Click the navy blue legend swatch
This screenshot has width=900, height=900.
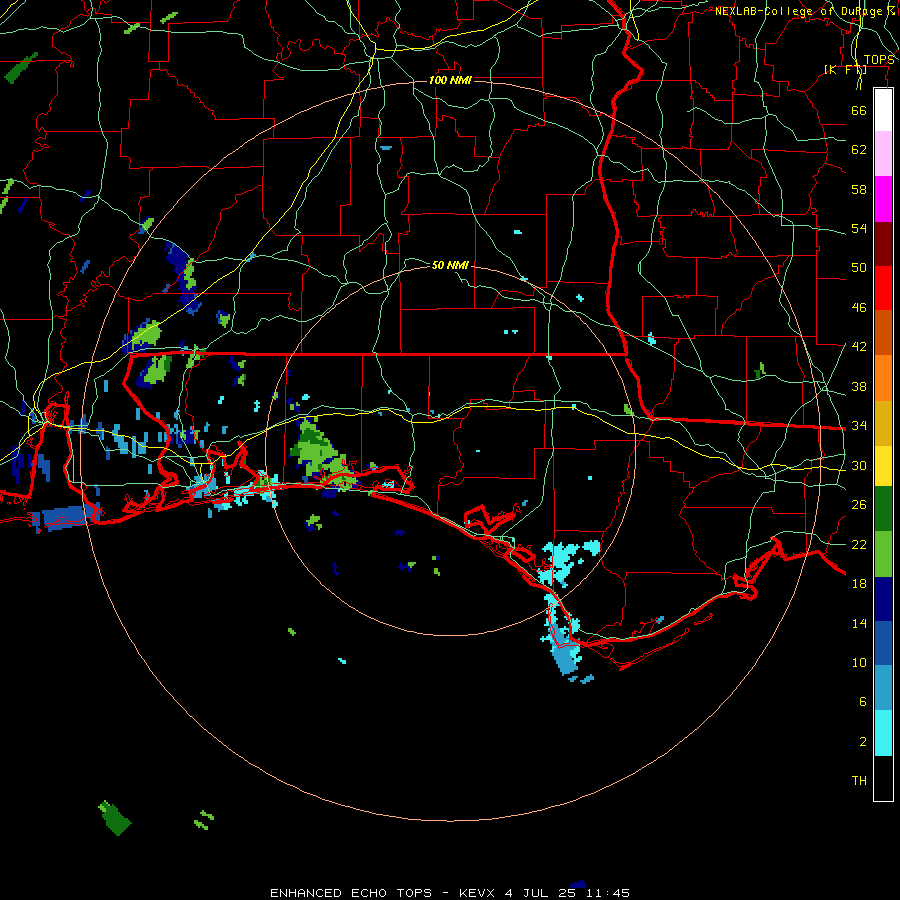[883, 599]
